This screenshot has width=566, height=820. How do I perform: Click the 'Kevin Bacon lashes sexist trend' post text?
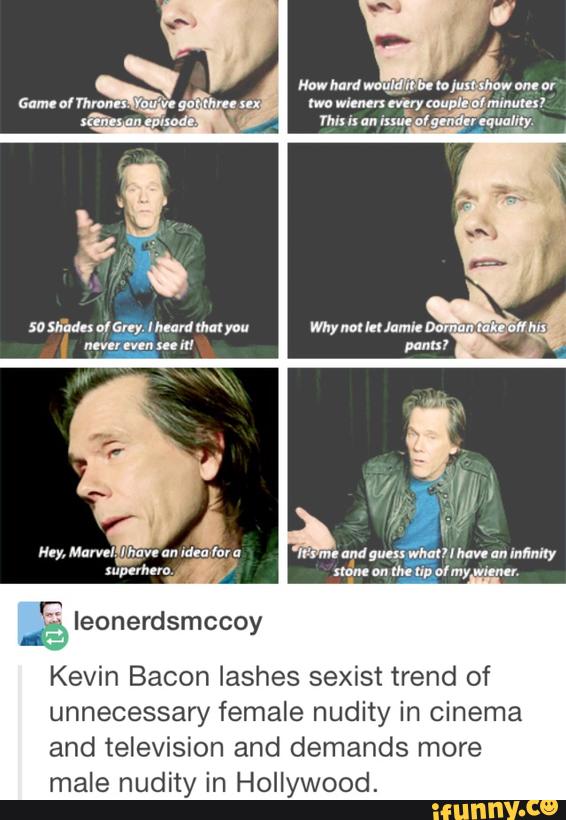[285, 729]
